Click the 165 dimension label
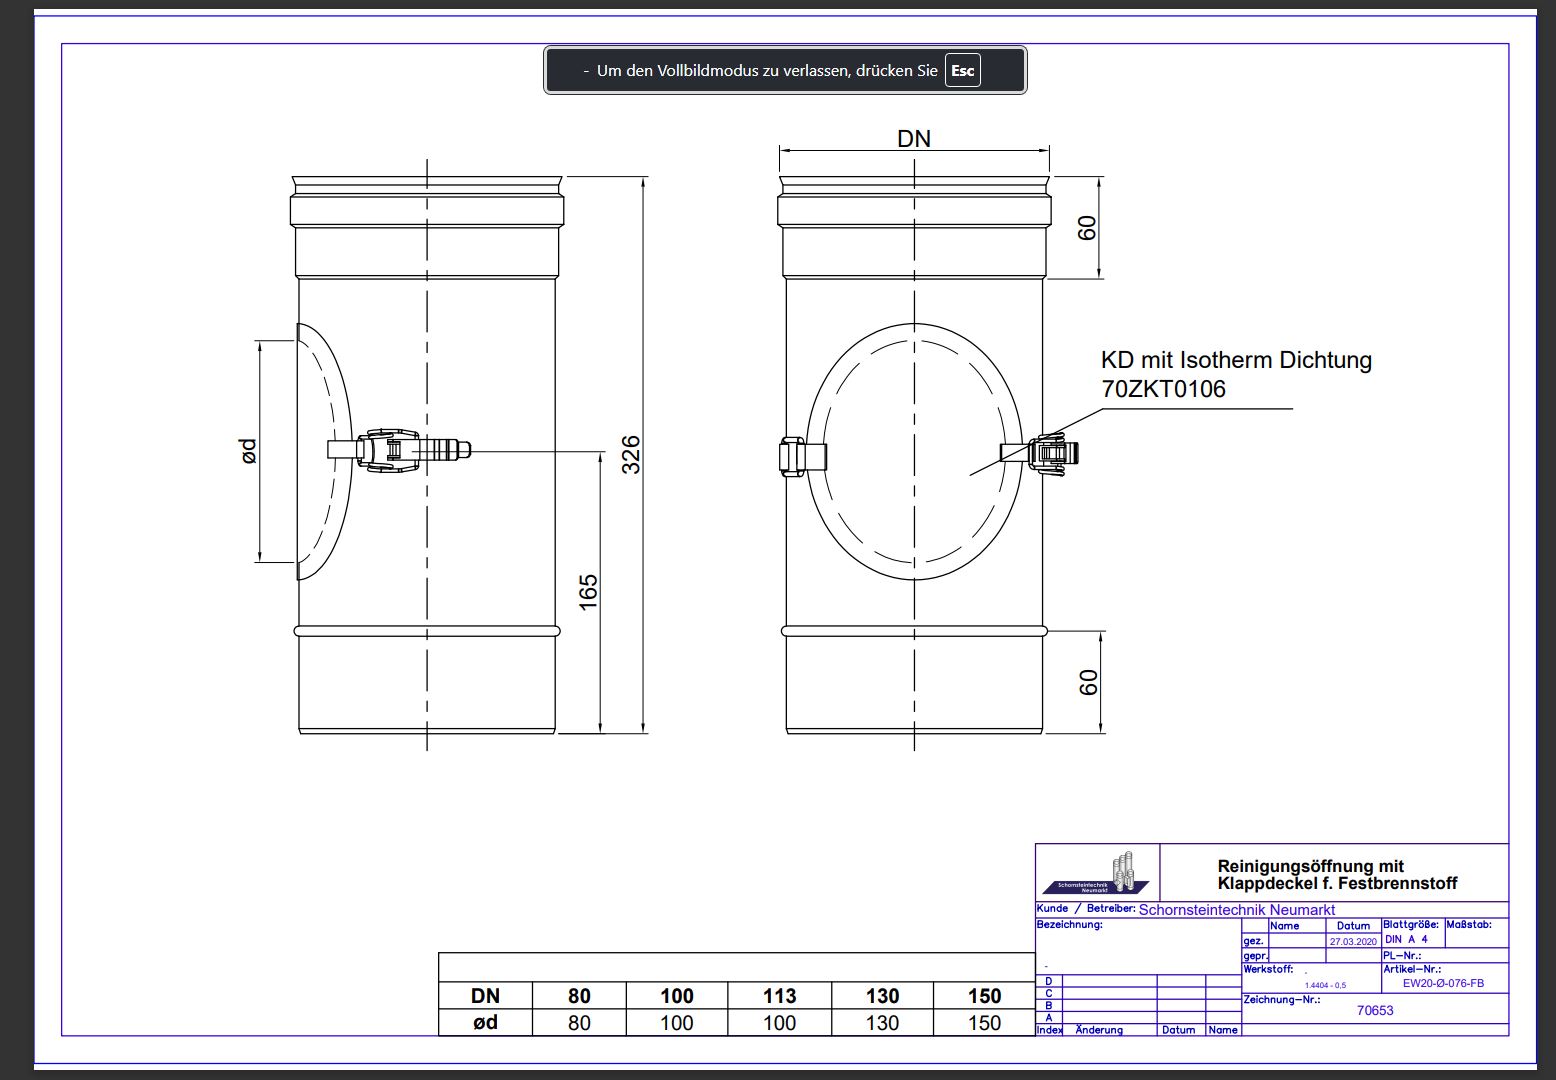This screenshot has height=1080, width=1556. pyautogui.click(x=589, y=590)
